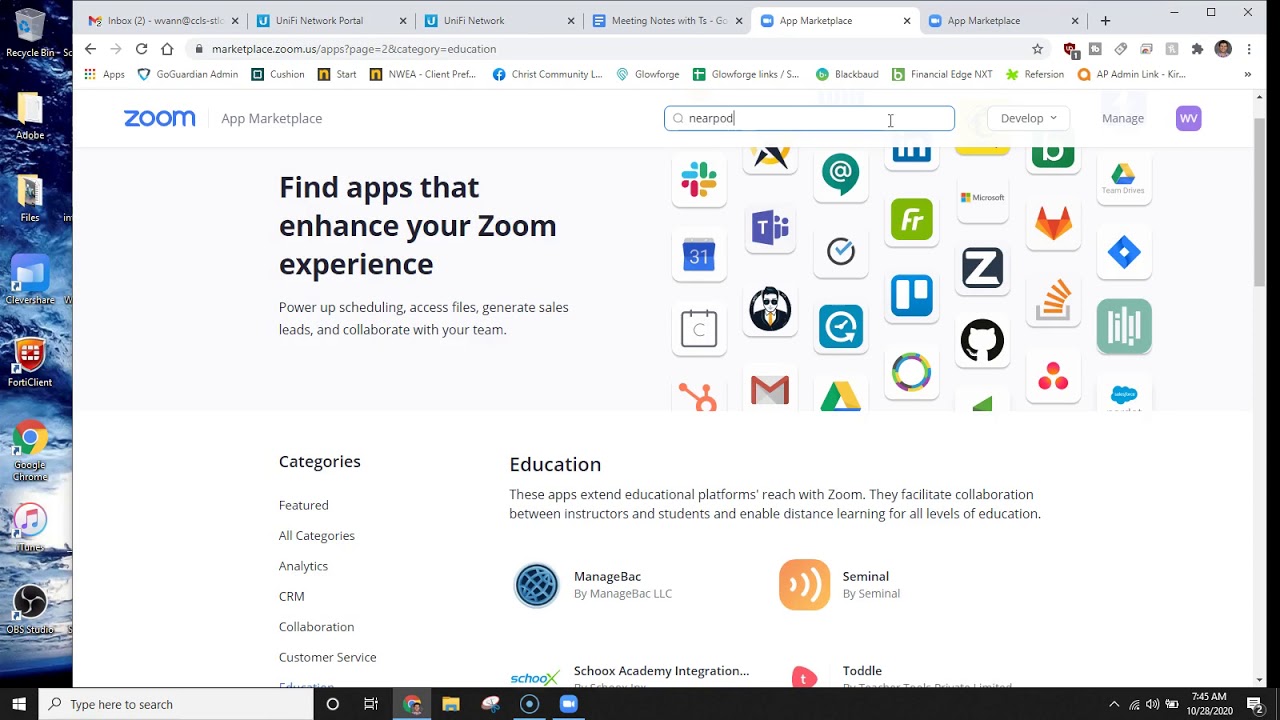Open Financial Edge NXT bookmark
This screenshot has height=720, width=1280.
pyautogui.click(x=942, y=74)
